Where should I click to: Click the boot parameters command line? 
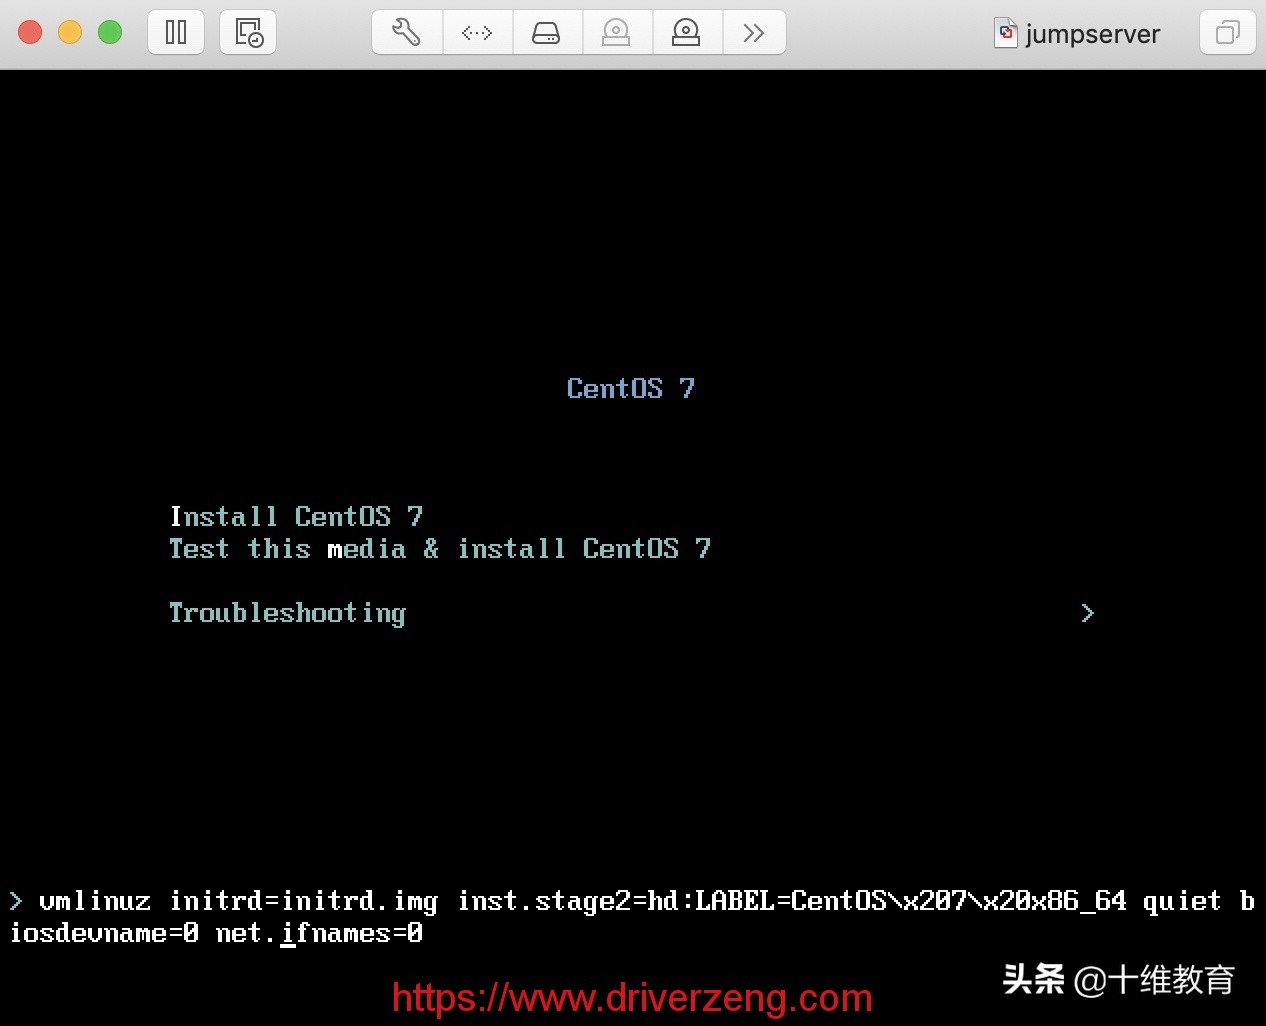[630, 916]
